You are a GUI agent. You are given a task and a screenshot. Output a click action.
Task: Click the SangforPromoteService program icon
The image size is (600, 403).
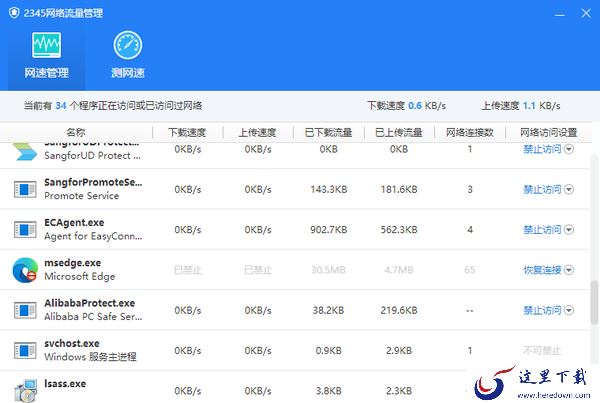click(25, 189)
